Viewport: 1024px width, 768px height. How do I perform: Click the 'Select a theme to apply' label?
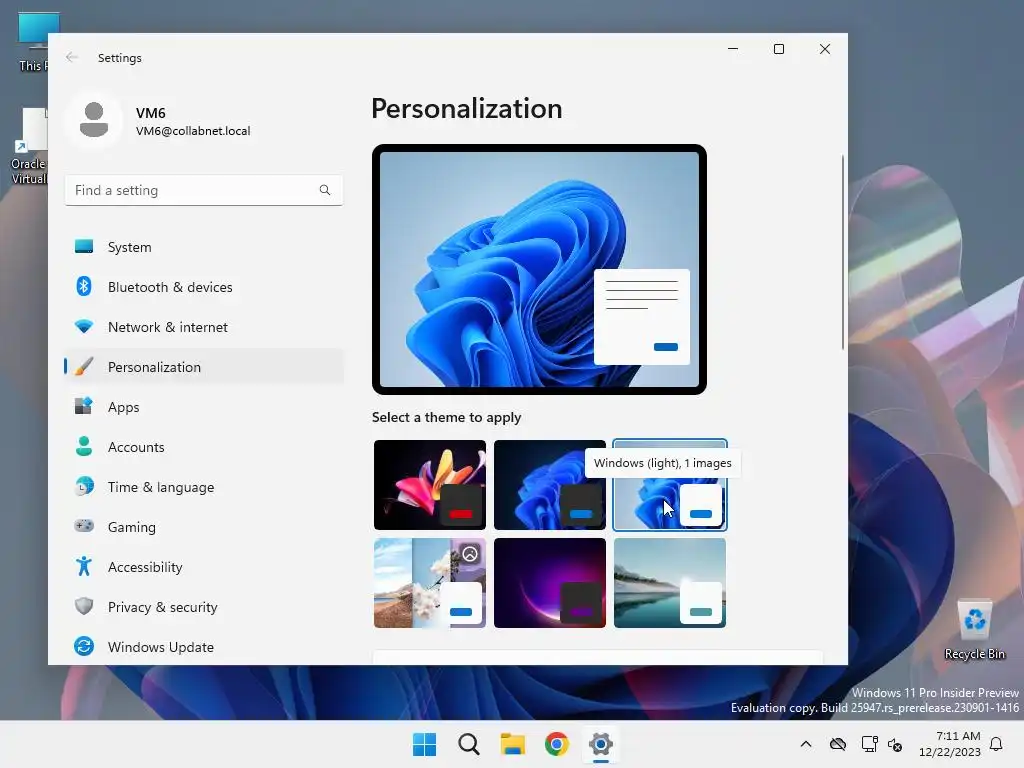tap(446, 417)
